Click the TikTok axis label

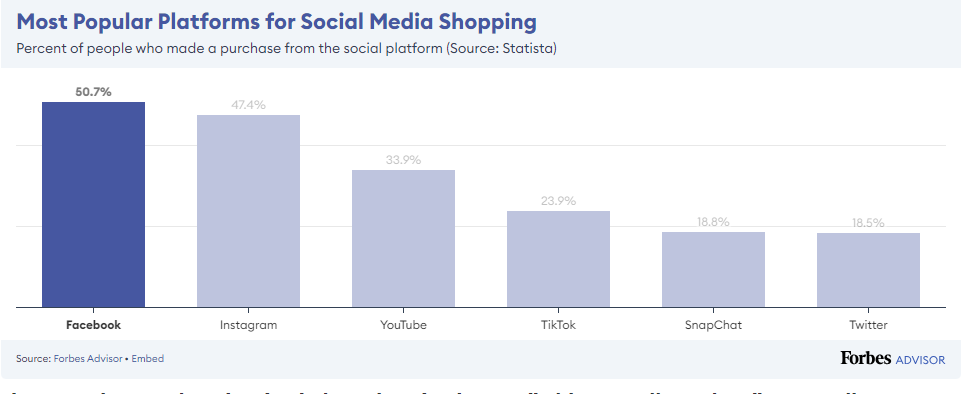558,325
